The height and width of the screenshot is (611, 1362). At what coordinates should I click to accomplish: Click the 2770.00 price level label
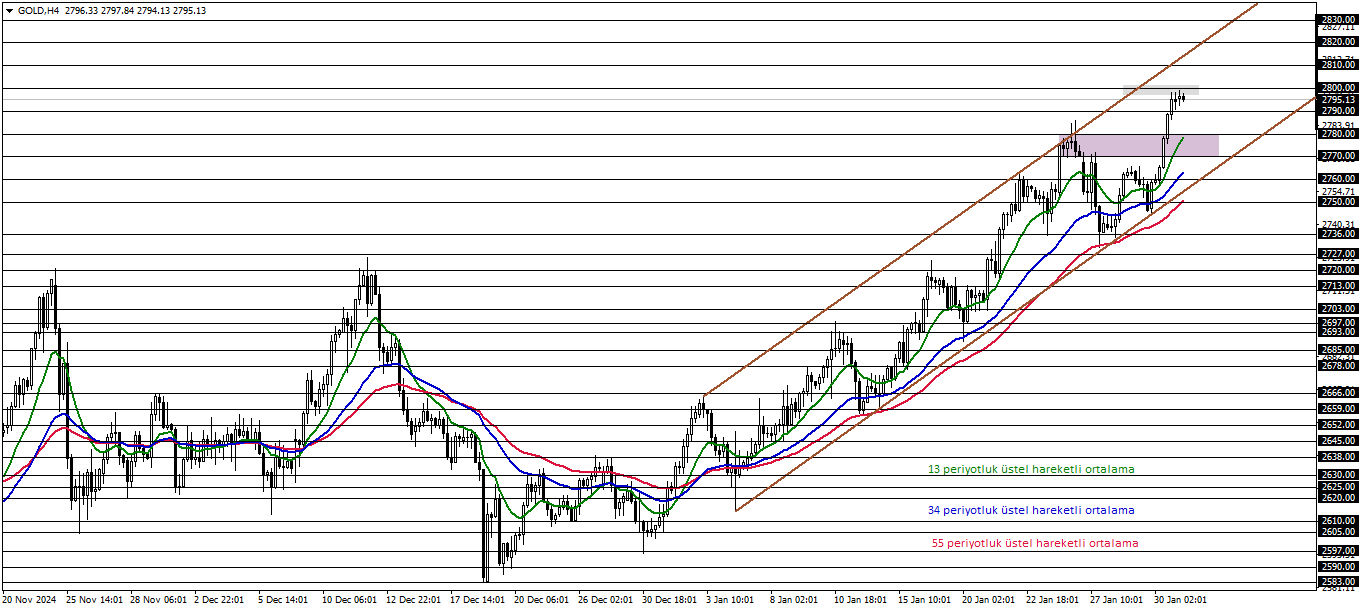tap(1338, 157)
